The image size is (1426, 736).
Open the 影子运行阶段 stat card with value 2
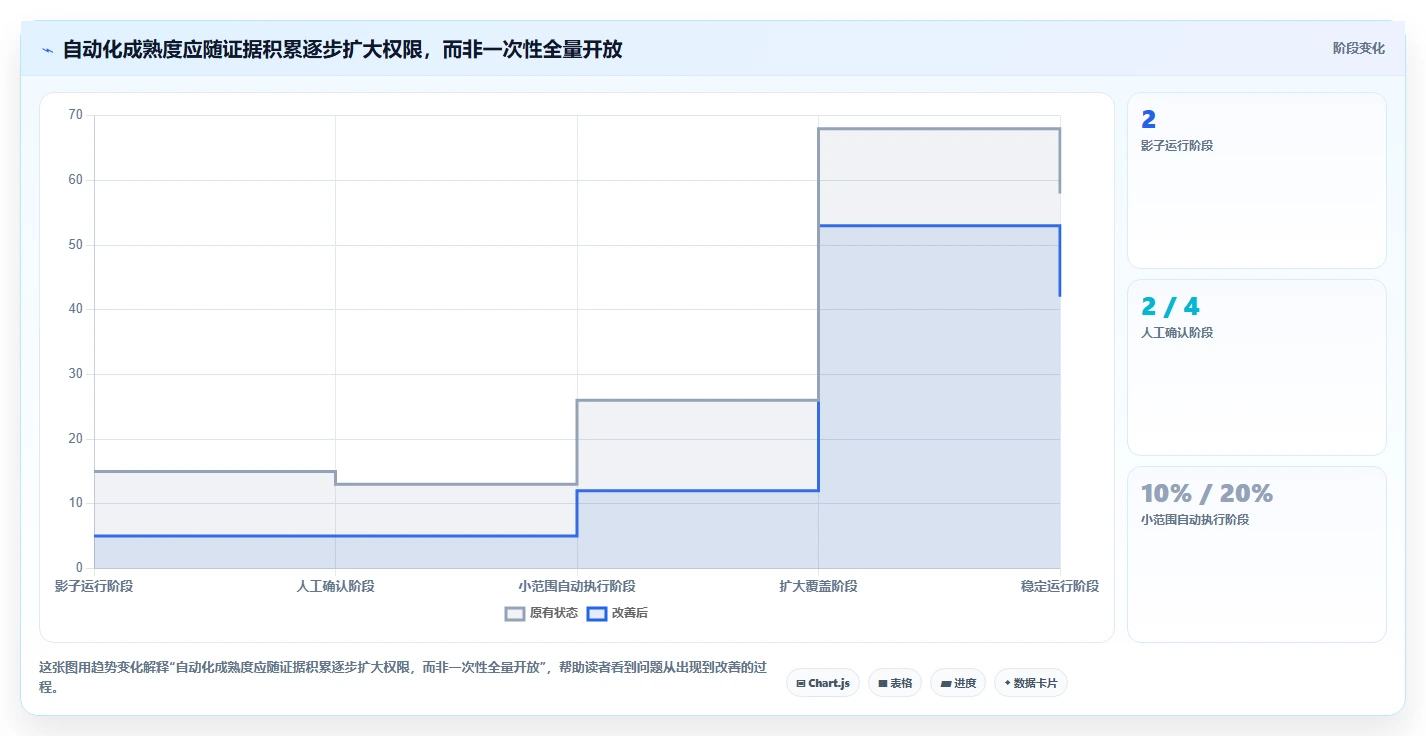(1256, 181)
